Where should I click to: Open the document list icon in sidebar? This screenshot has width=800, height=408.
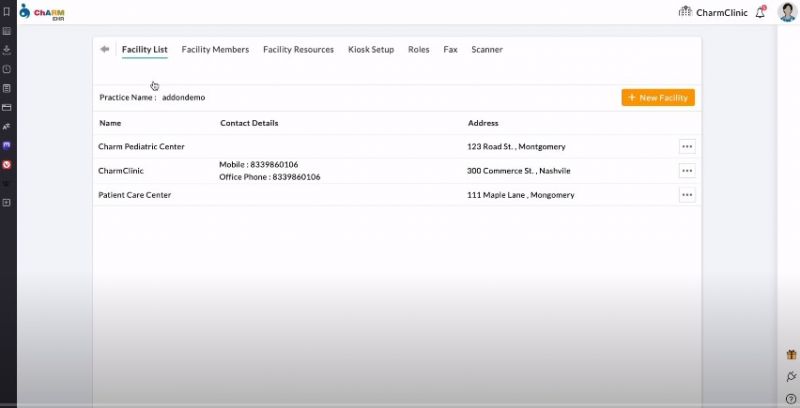(x=7, y=88)
